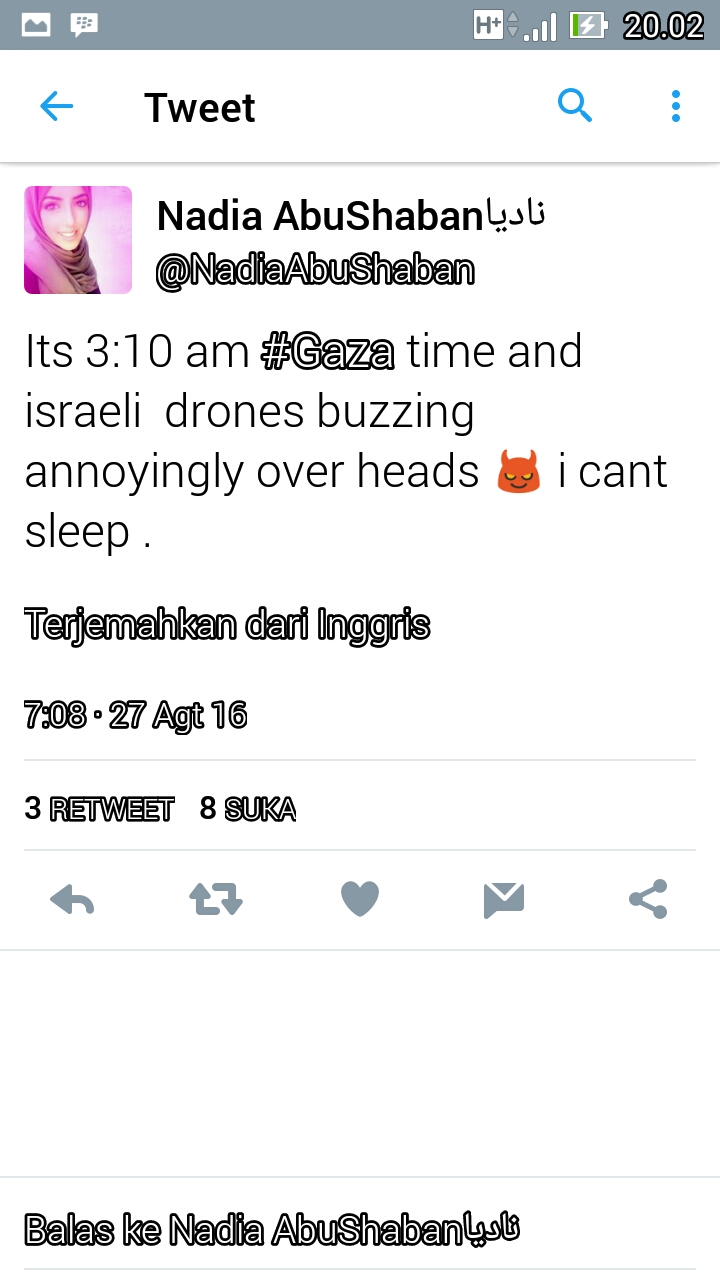This screenshot has width=720, height=1280.
Task: Tap the battery icon in status bar
Action: 588,25
